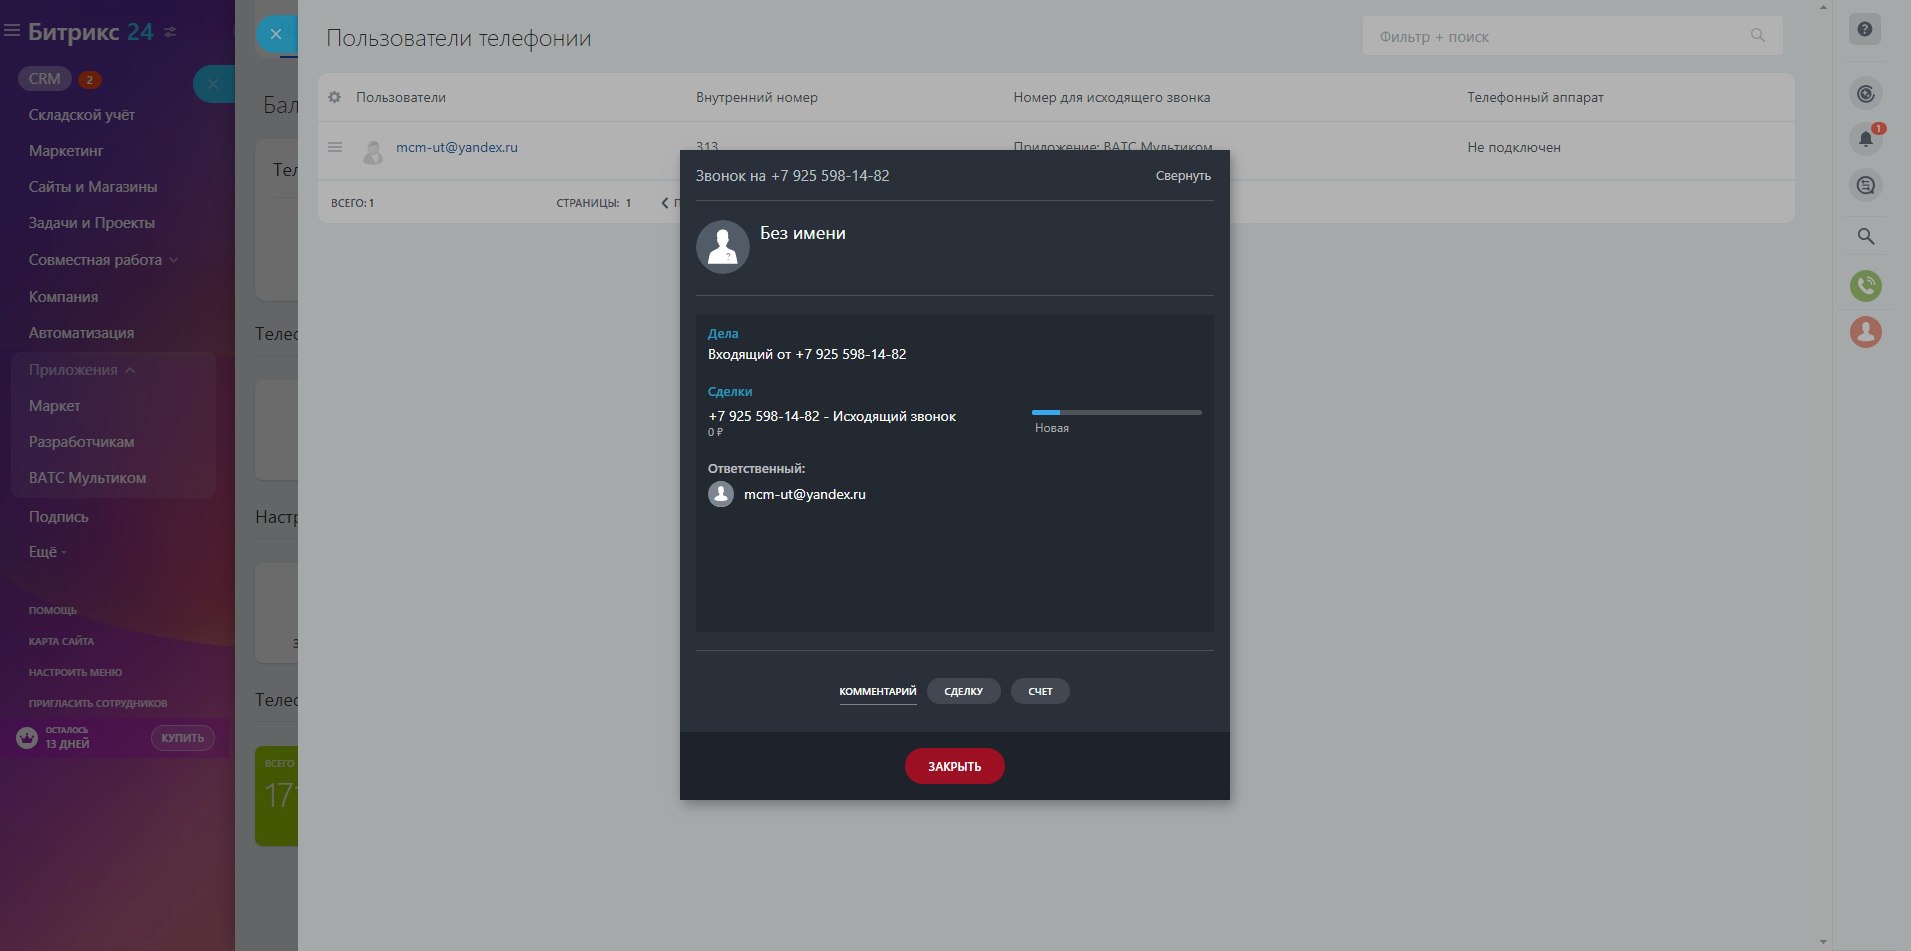The width and height of the screenshot is (1911, 951).
Task: Open КАРТА САЙТА link
Action: click(61, 641)
